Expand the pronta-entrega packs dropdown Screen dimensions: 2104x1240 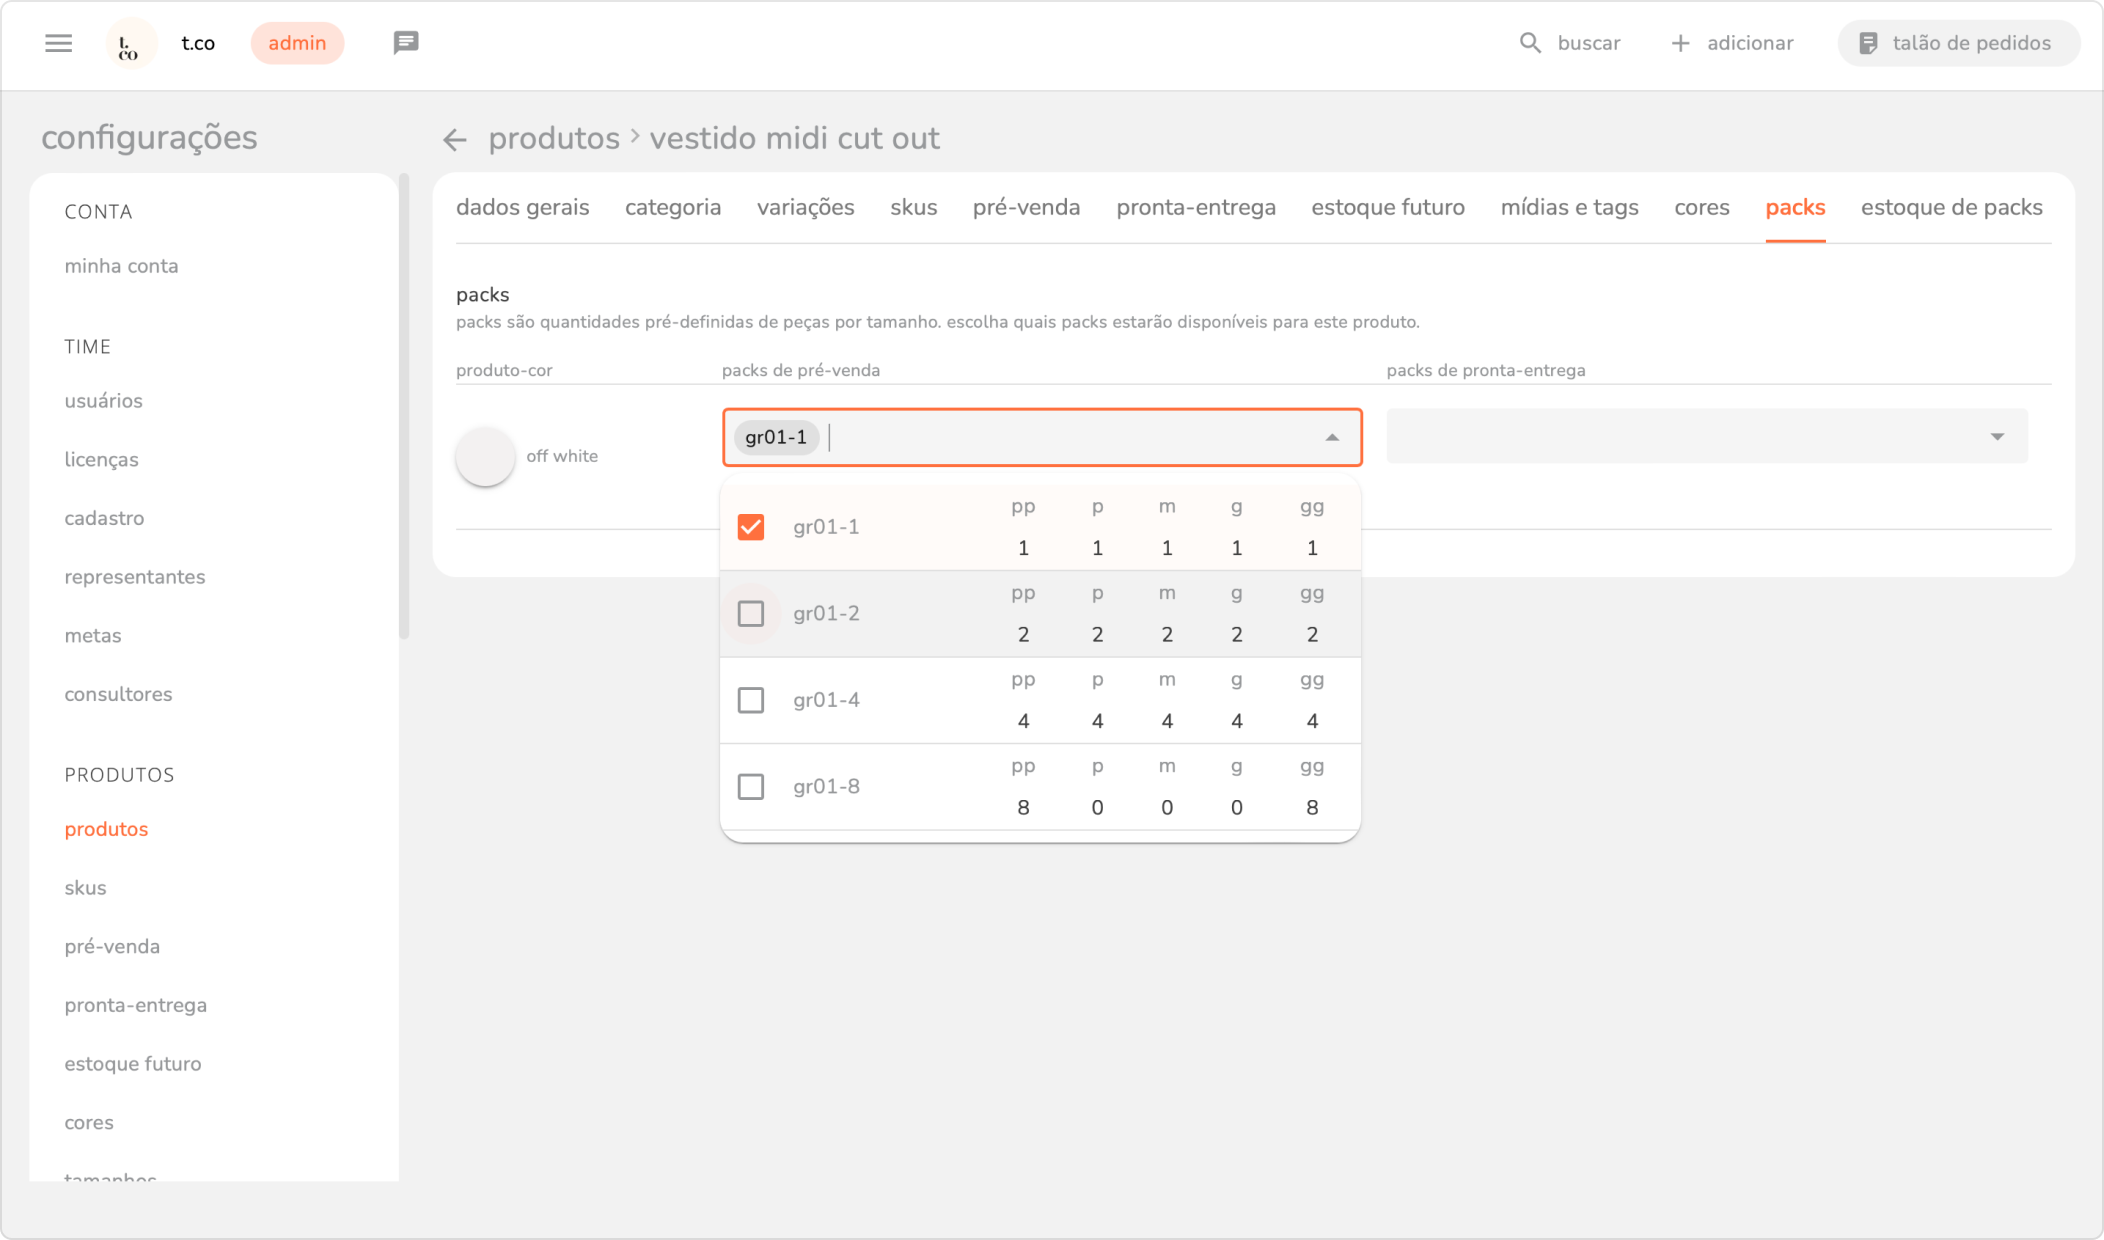click(1997, 436)
